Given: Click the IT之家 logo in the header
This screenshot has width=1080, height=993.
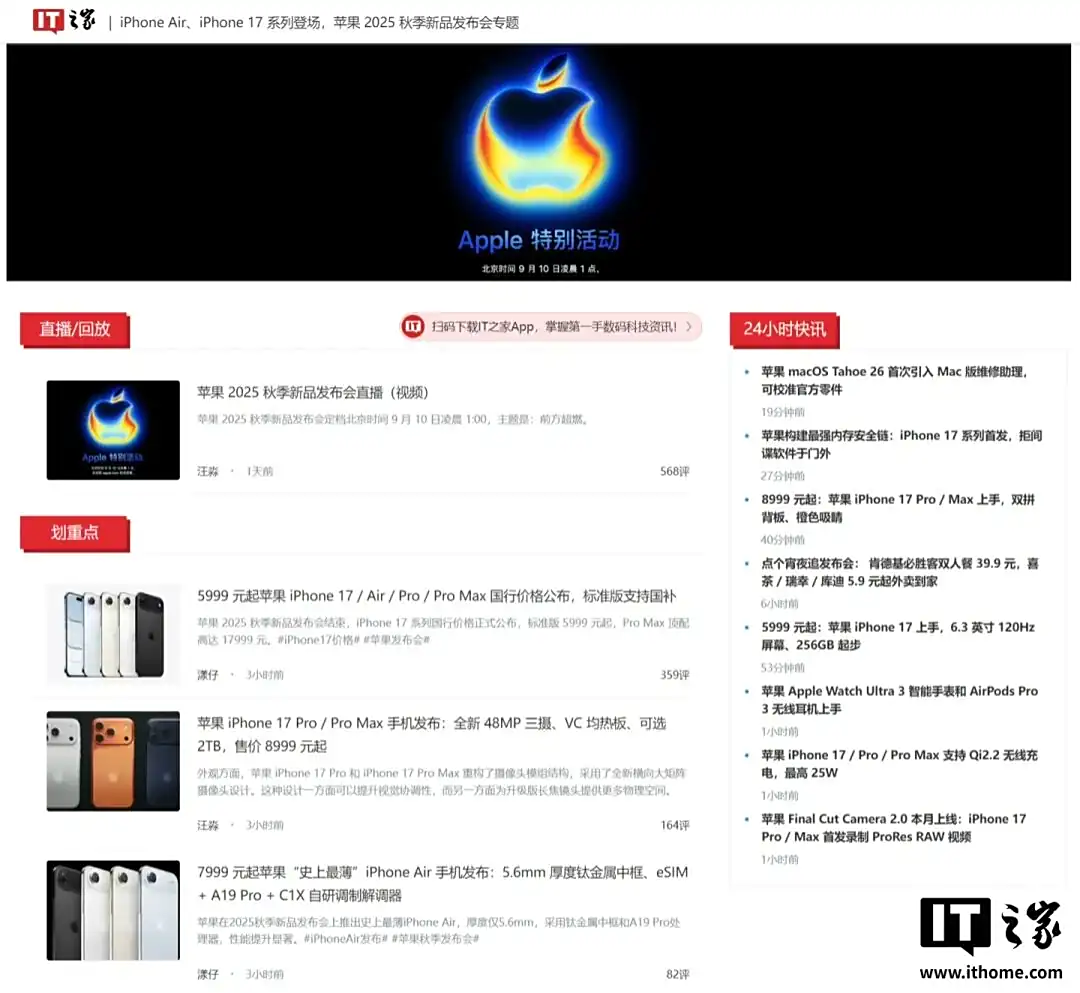Looking at the screenshot, I should (x=64, y=21).
